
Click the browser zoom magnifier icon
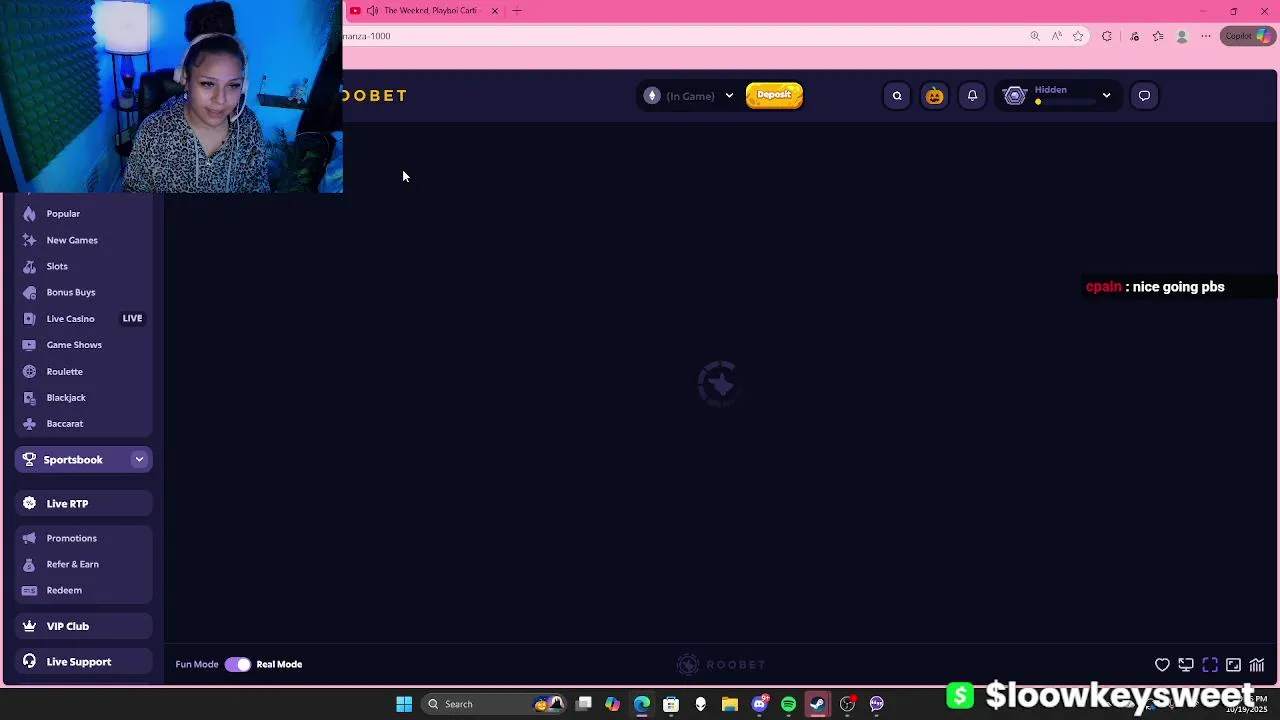[x=1035, y=36]
